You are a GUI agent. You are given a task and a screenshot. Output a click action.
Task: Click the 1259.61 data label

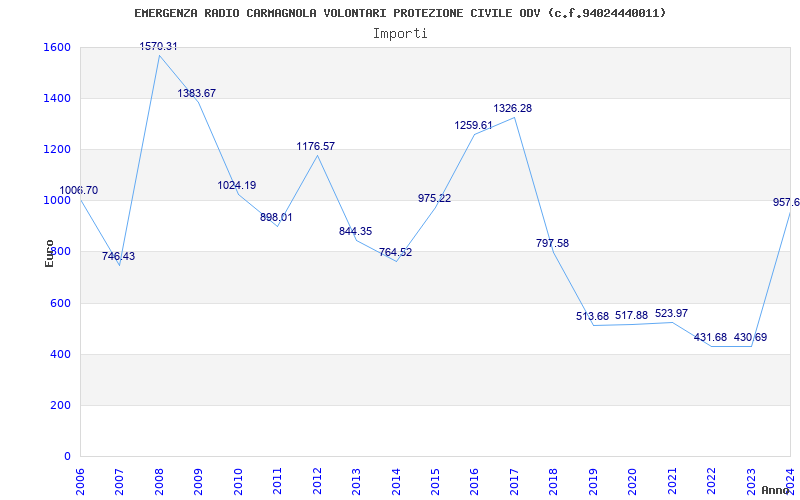coord(474,126)
